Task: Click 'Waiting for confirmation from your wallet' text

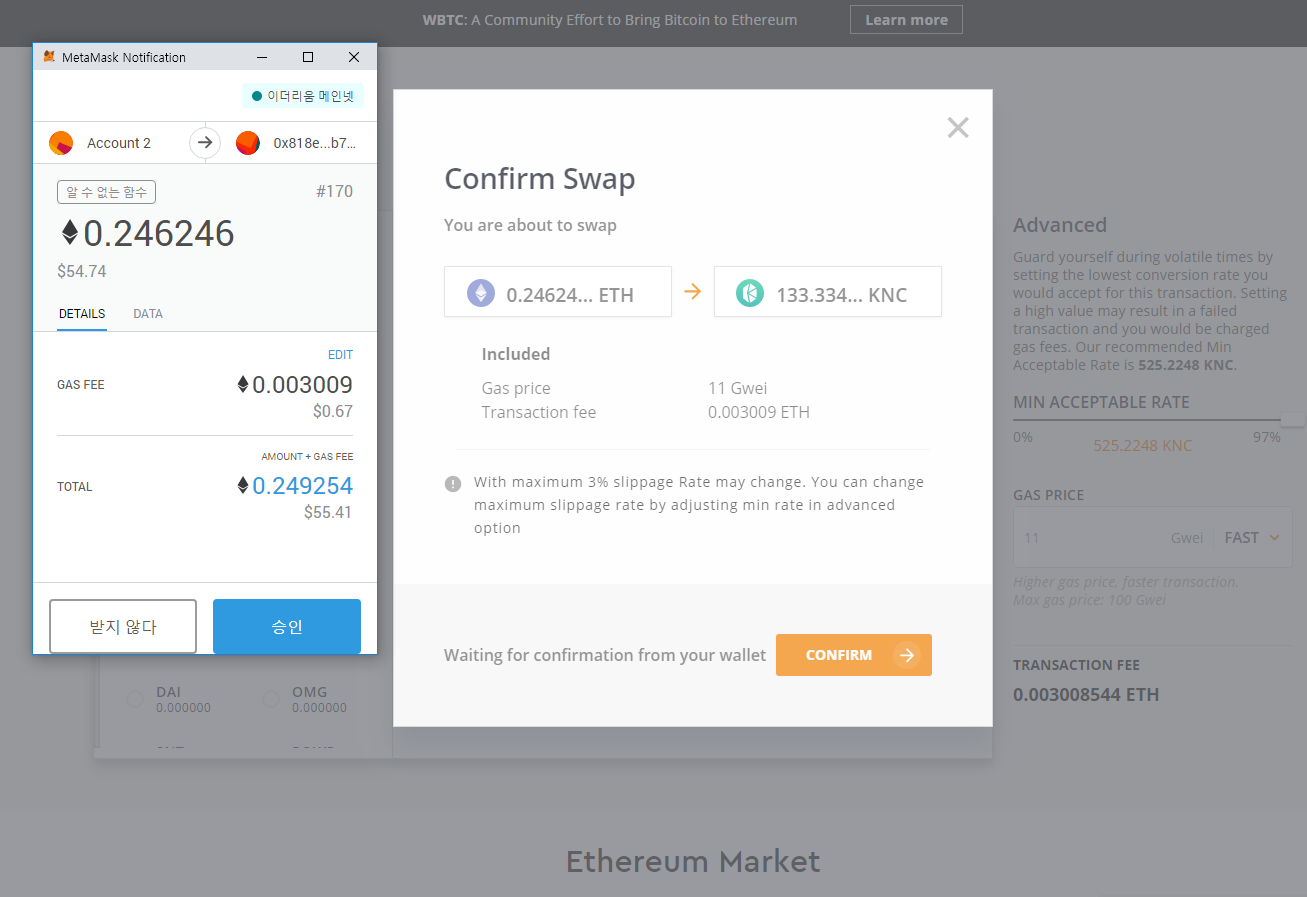Action: click(605, 655)
